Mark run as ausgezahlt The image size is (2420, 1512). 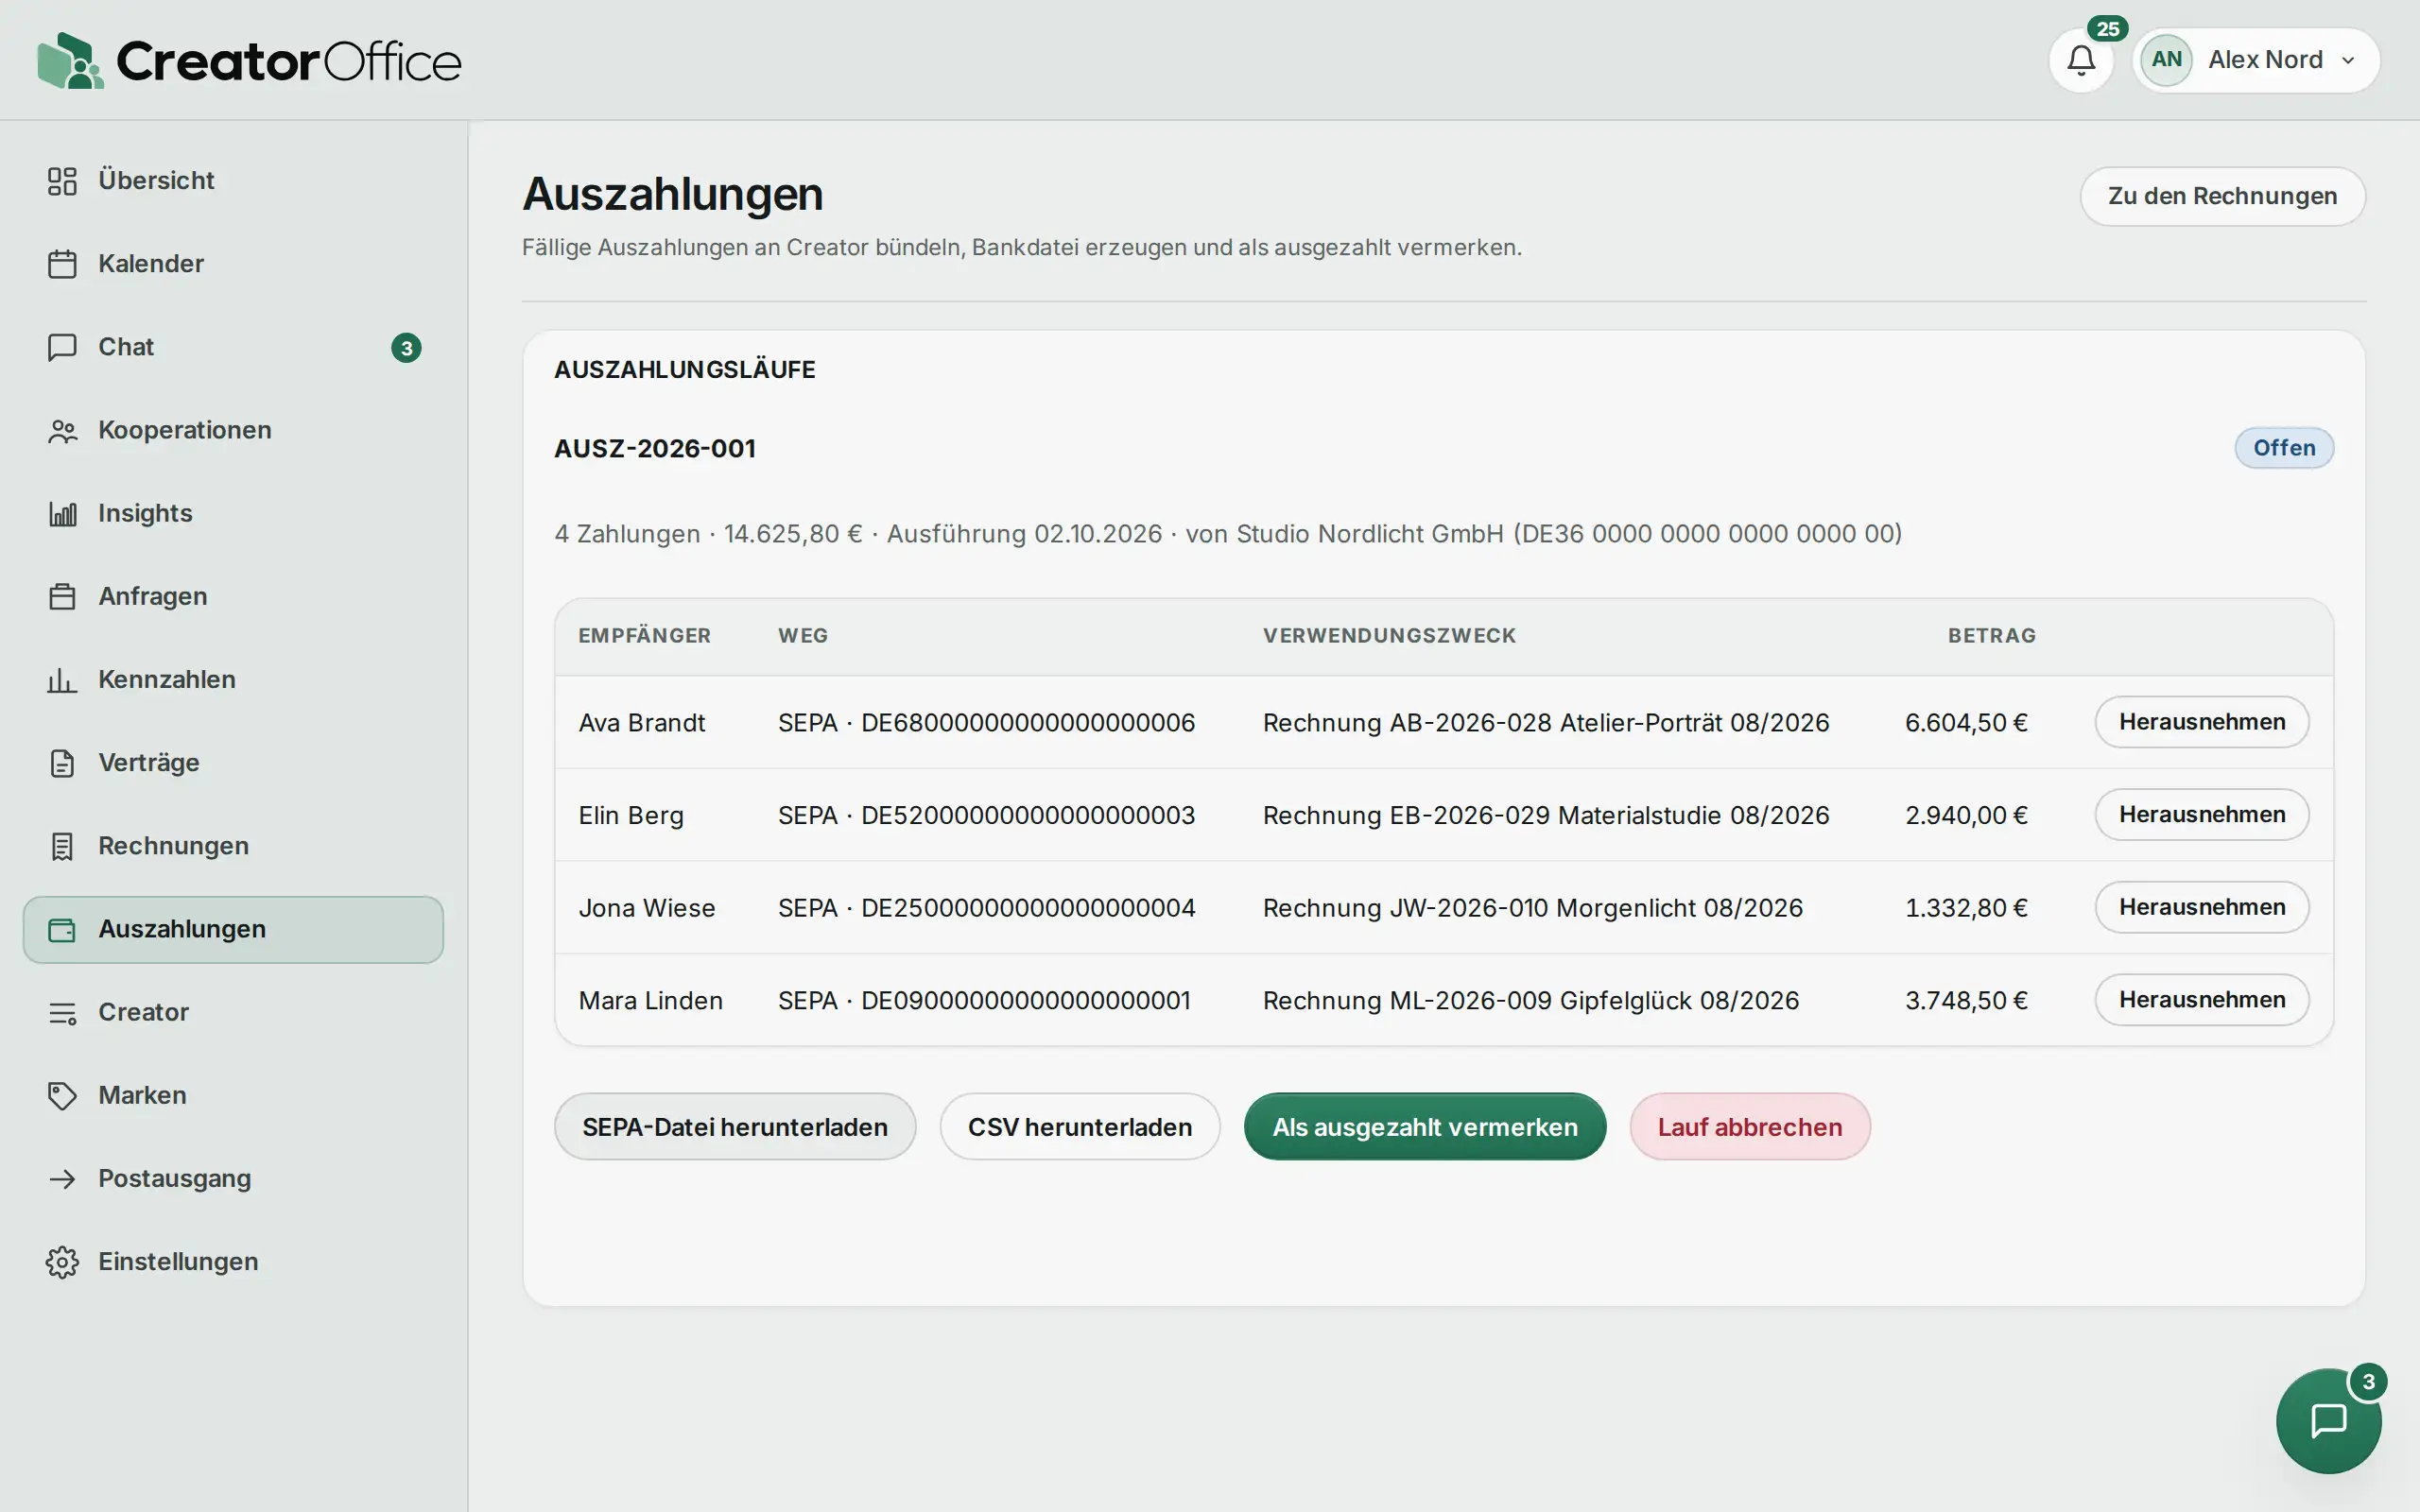(x=1425, y=1127)
